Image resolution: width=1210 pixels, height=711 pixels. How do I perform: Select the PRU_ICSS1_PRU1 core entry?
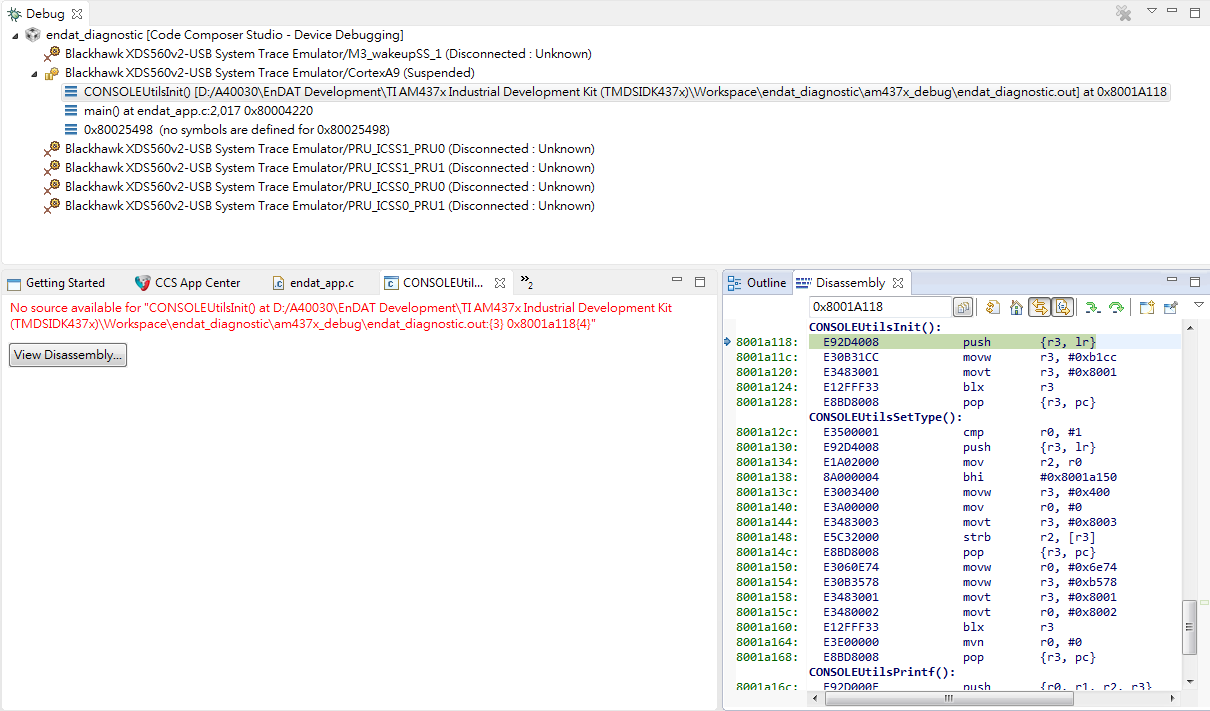point(330,168)
